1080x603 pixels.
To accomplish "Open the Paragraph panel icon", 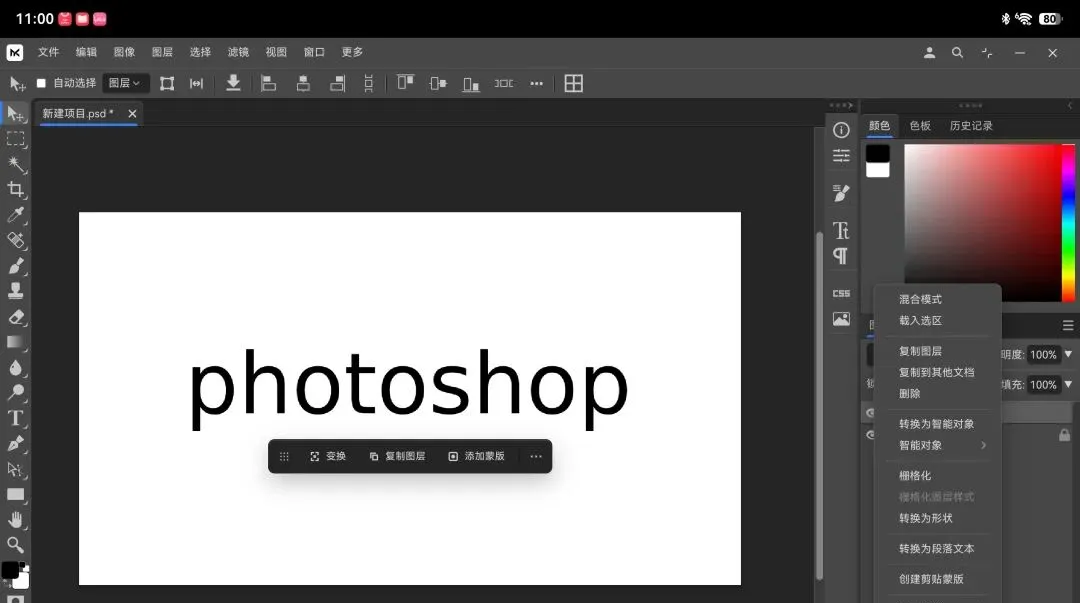I will click(x=841, y=256).
